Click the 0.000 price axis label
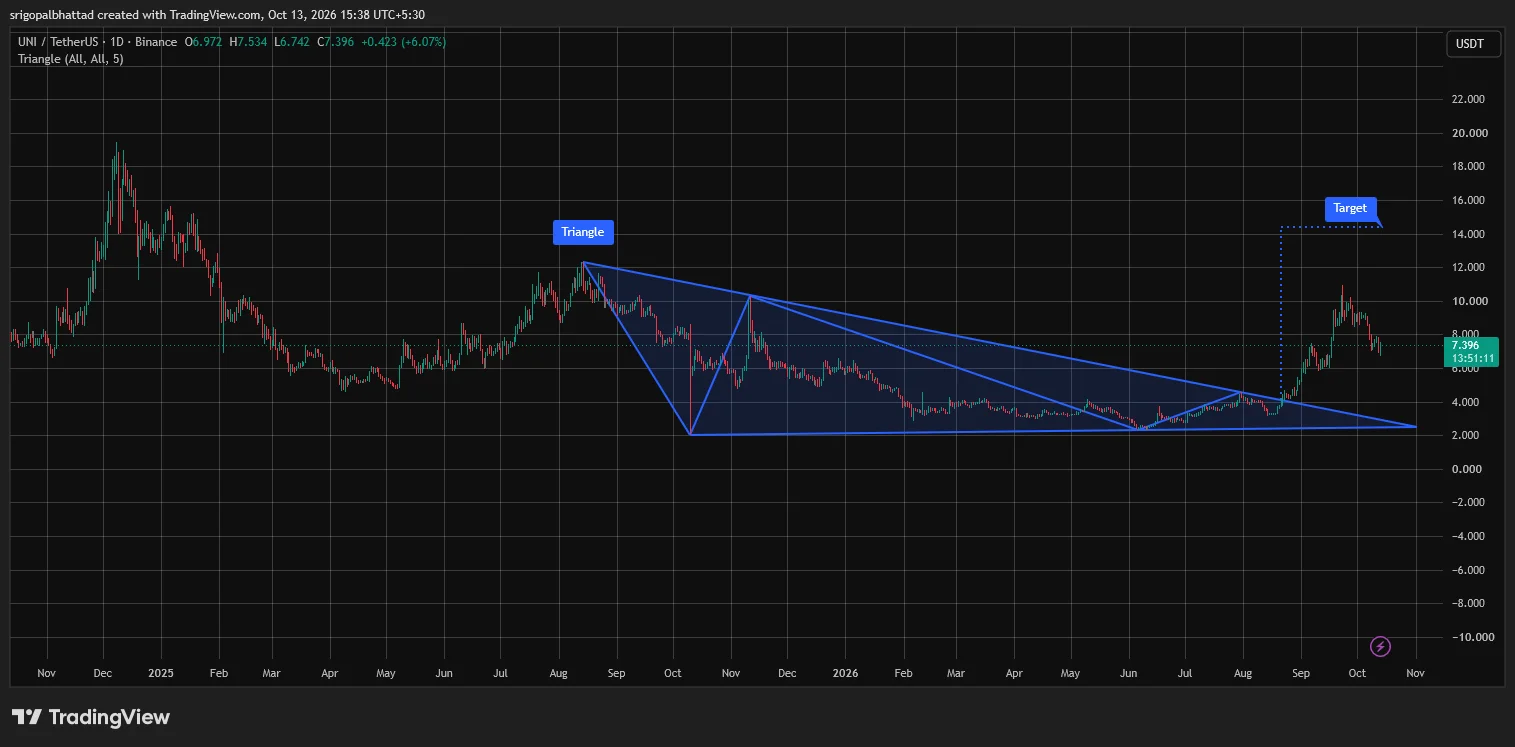This screenshot has width=1515, height=747. click(x=1467, y=469)
